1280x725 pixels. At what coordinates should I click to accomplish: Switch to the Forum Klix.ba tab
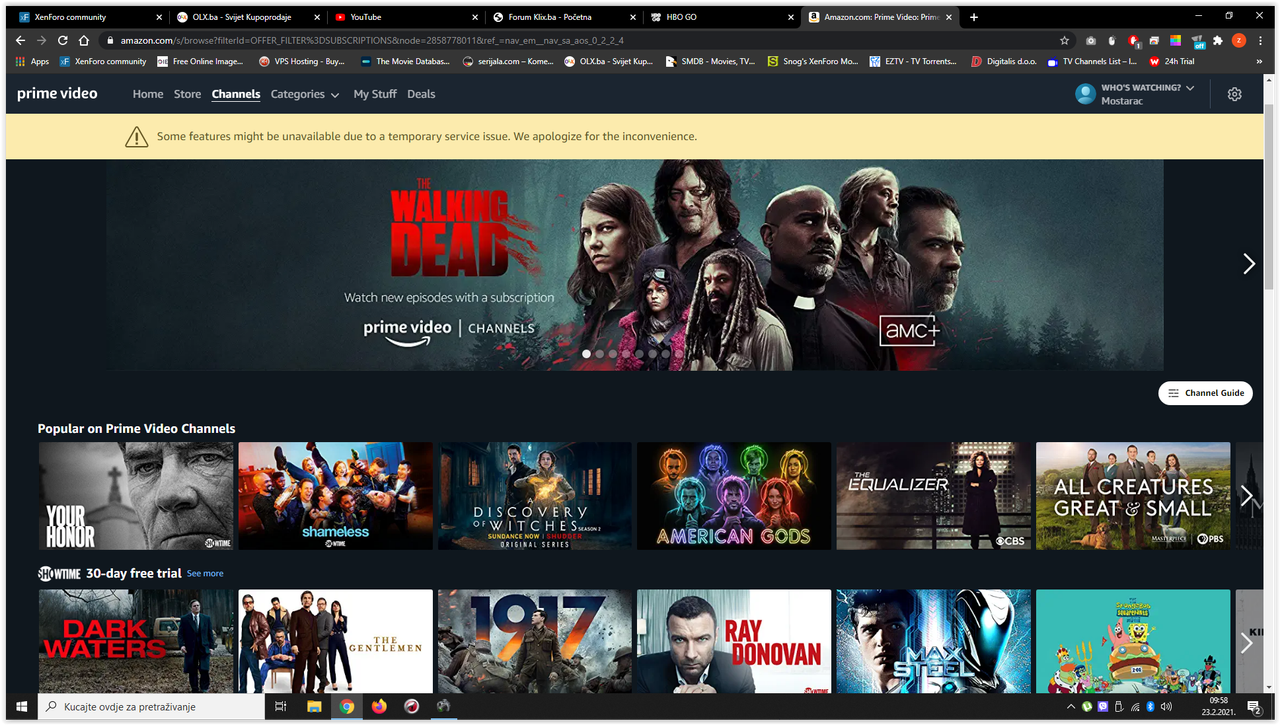(564, 17)
